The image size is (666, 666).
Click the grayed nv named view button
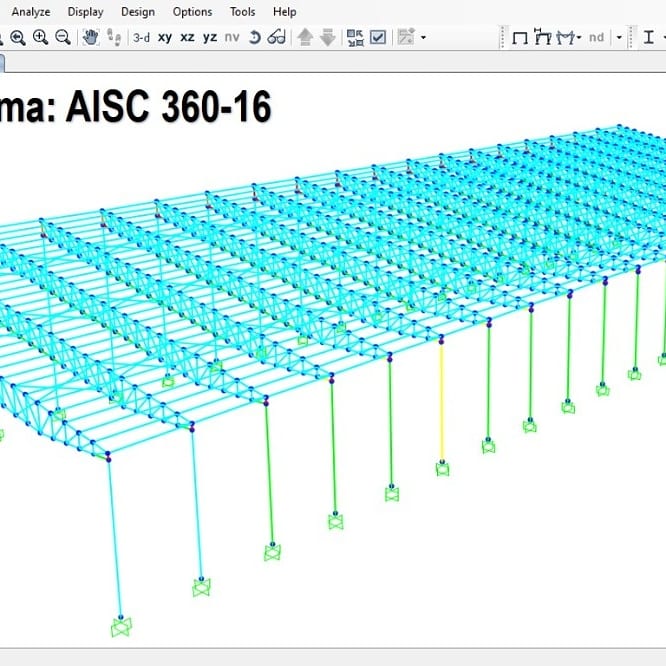tap(232, 38)
